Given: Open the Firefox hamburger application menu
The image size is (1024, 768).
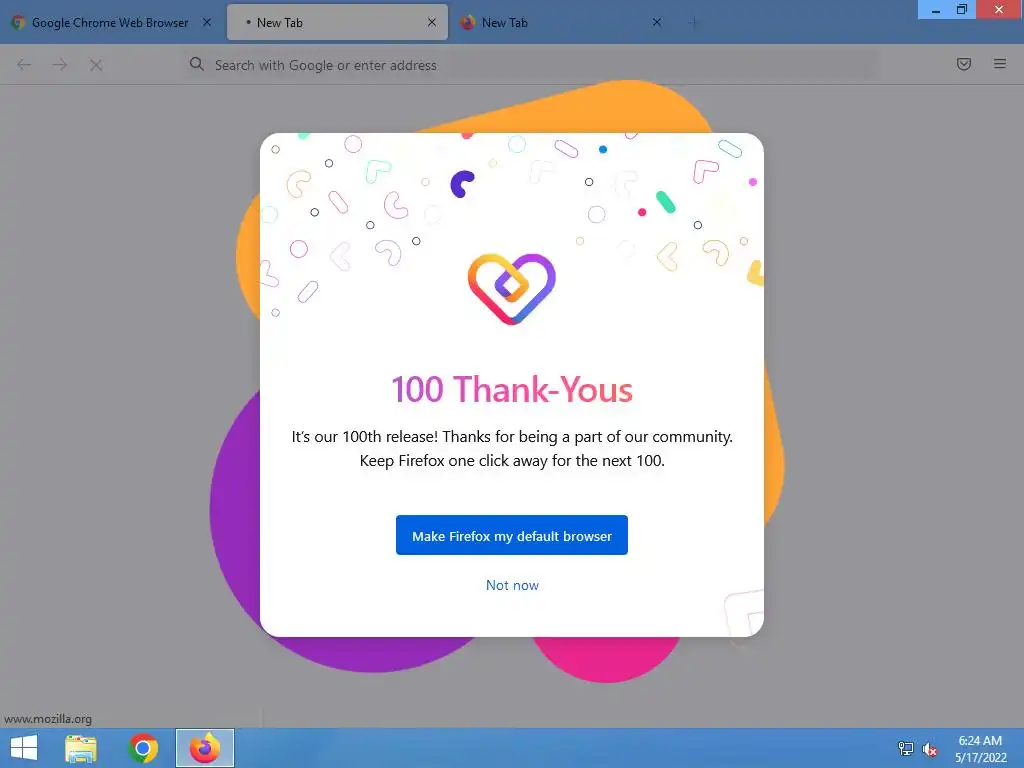Looking at the screenshot, I should [x=1000, y=64].
